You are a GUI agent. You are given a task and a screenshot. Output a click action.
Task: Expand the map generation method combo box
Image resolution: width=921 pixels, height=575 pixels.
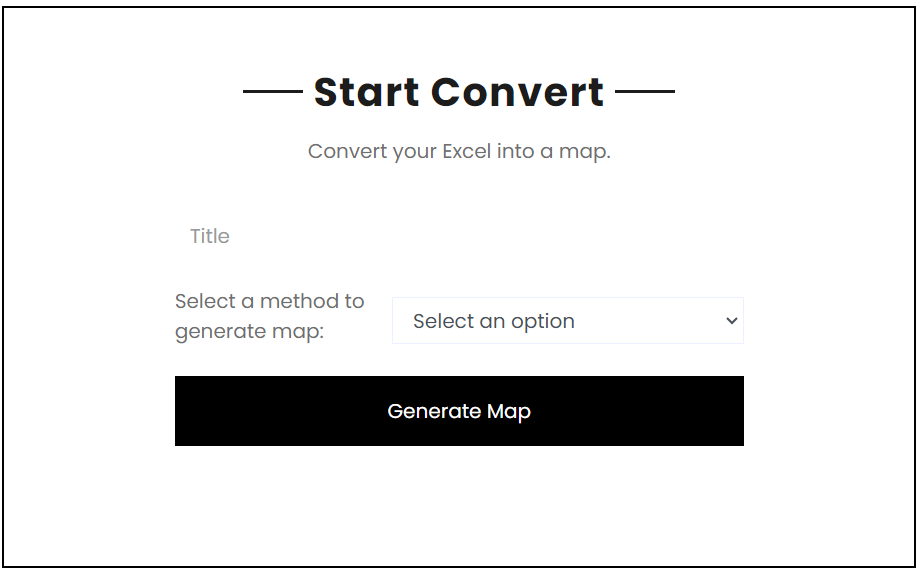pos(567,321)
